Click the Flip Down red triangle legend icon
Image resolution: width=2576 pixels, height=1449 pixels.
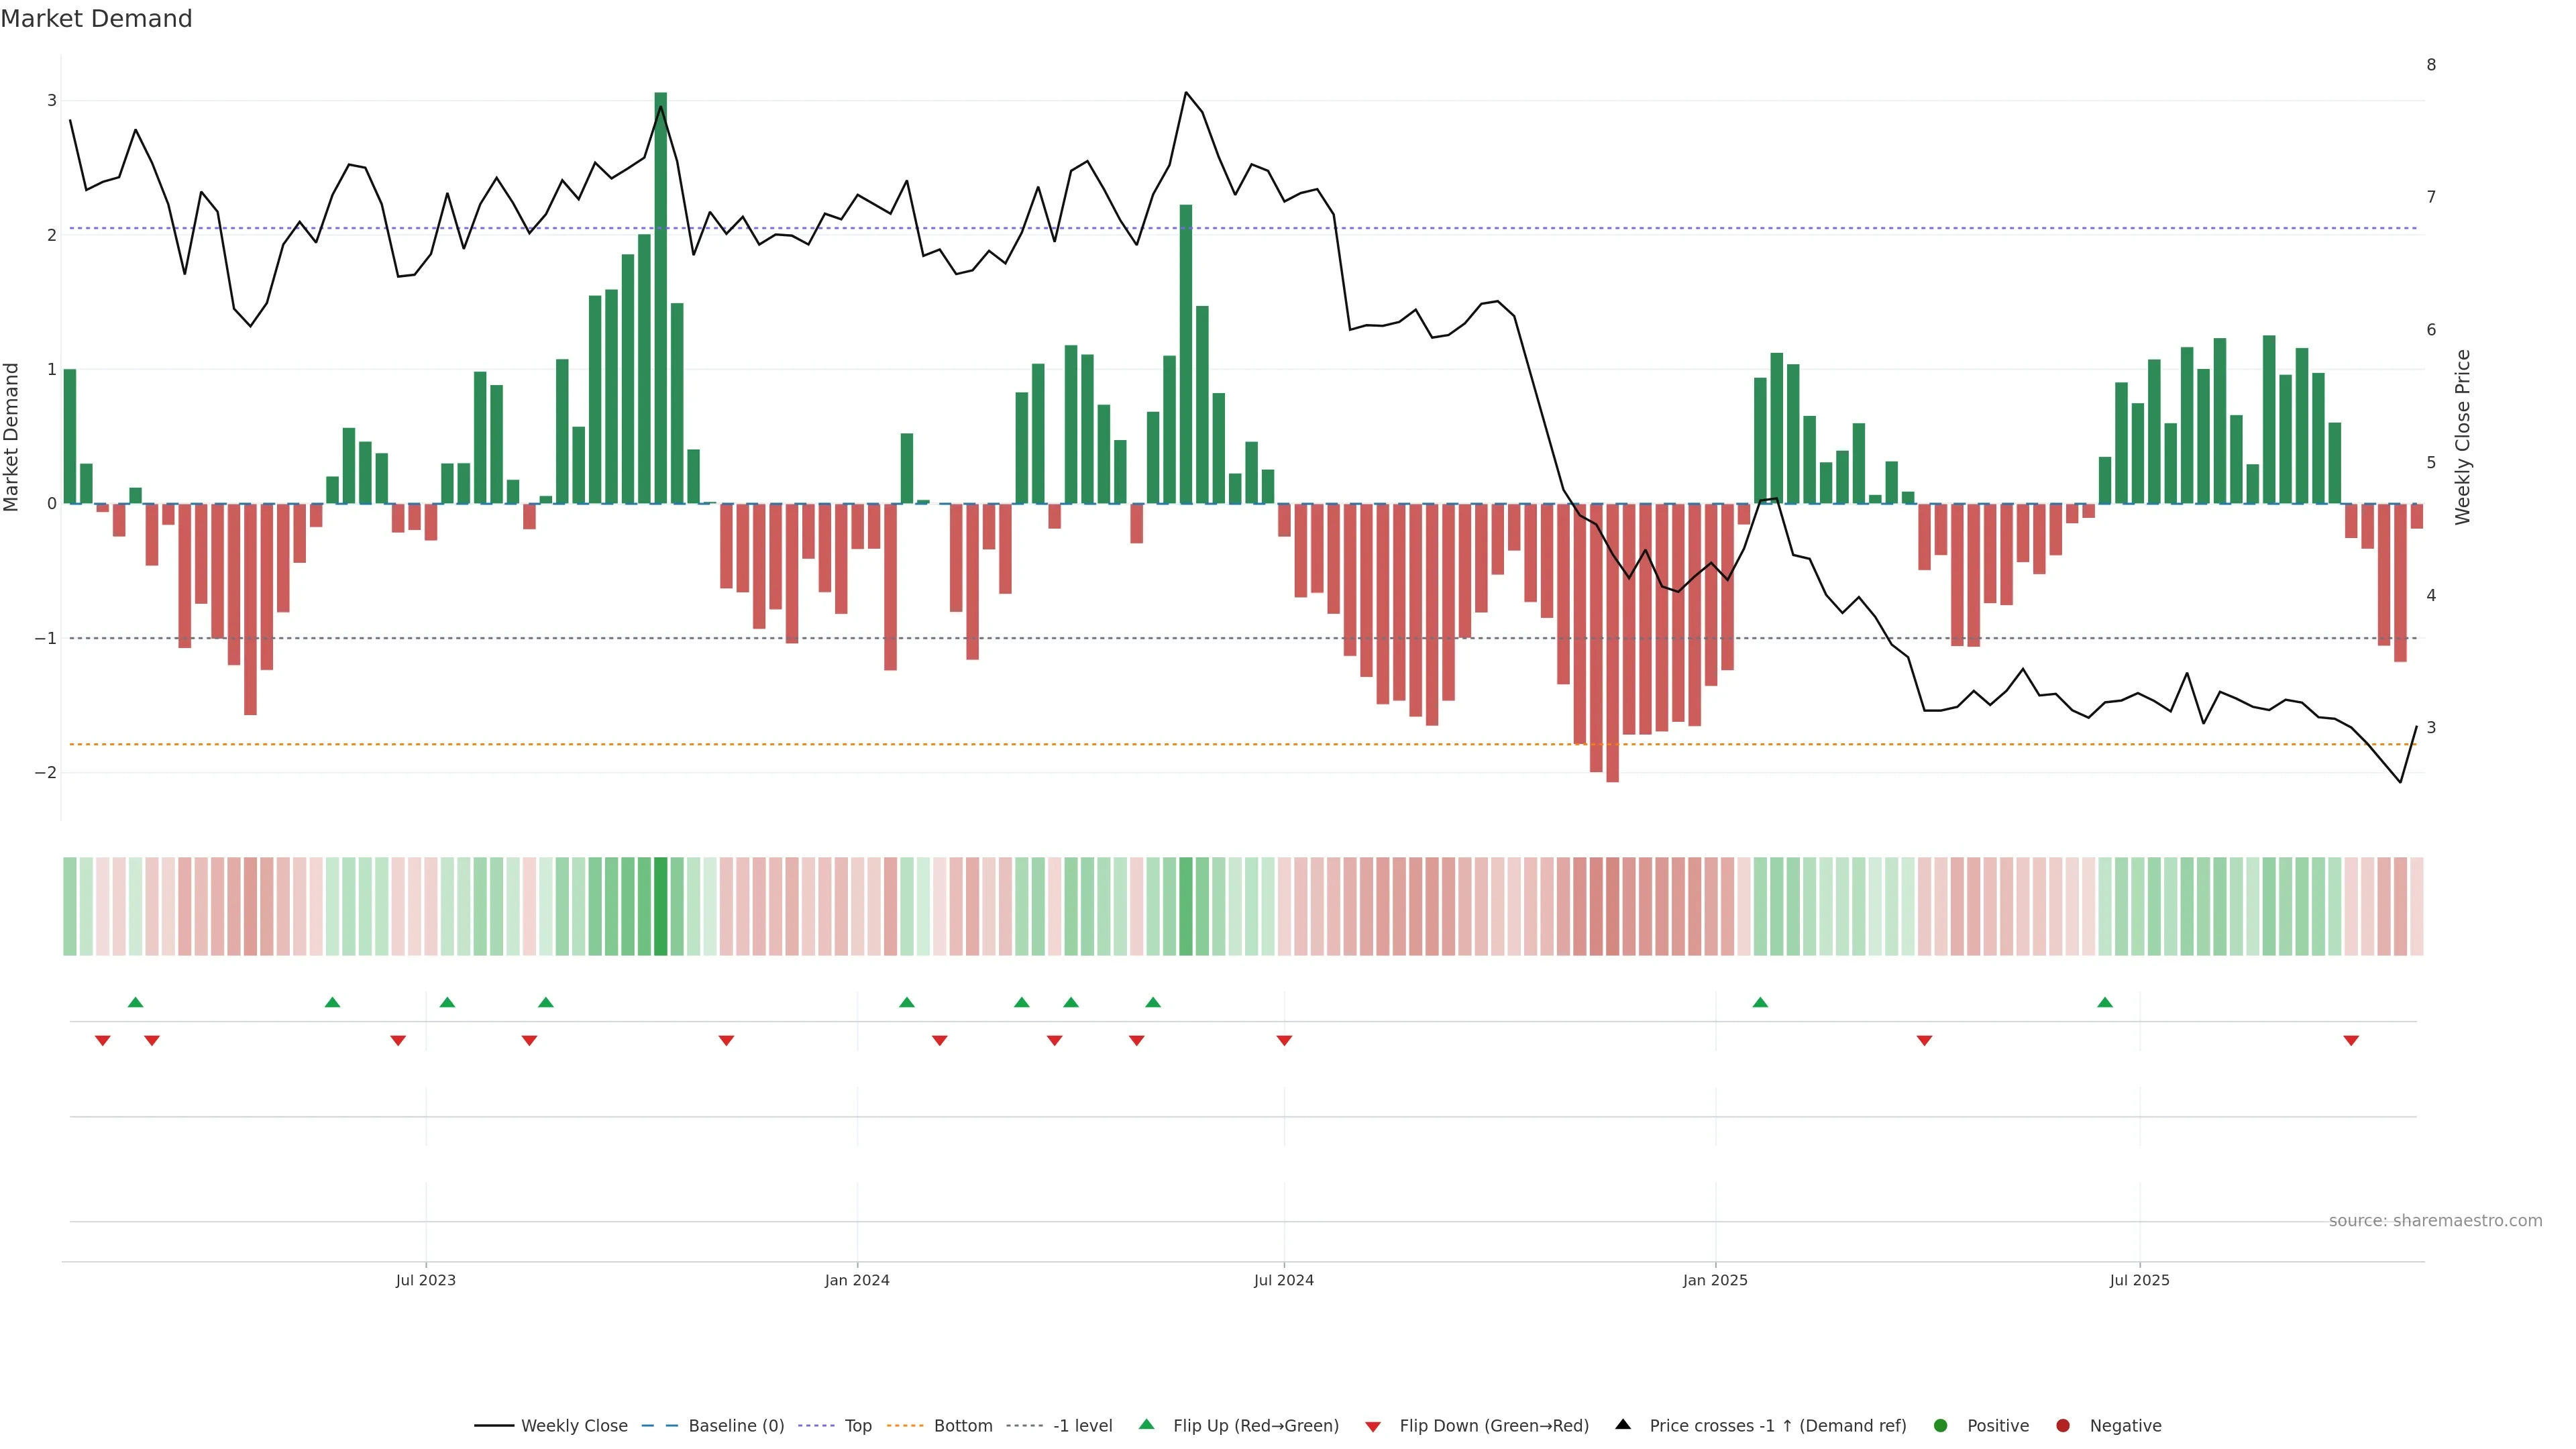pos(1373,1426)
